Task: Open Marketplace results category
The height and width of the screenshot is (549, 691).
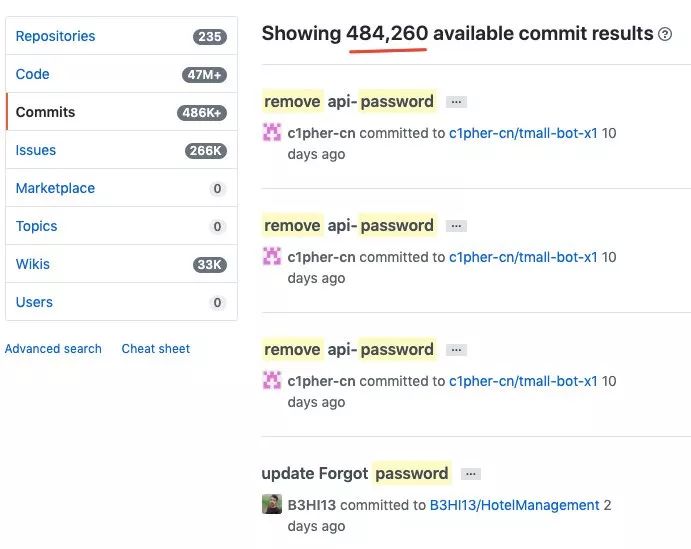Action: [56, 188]
